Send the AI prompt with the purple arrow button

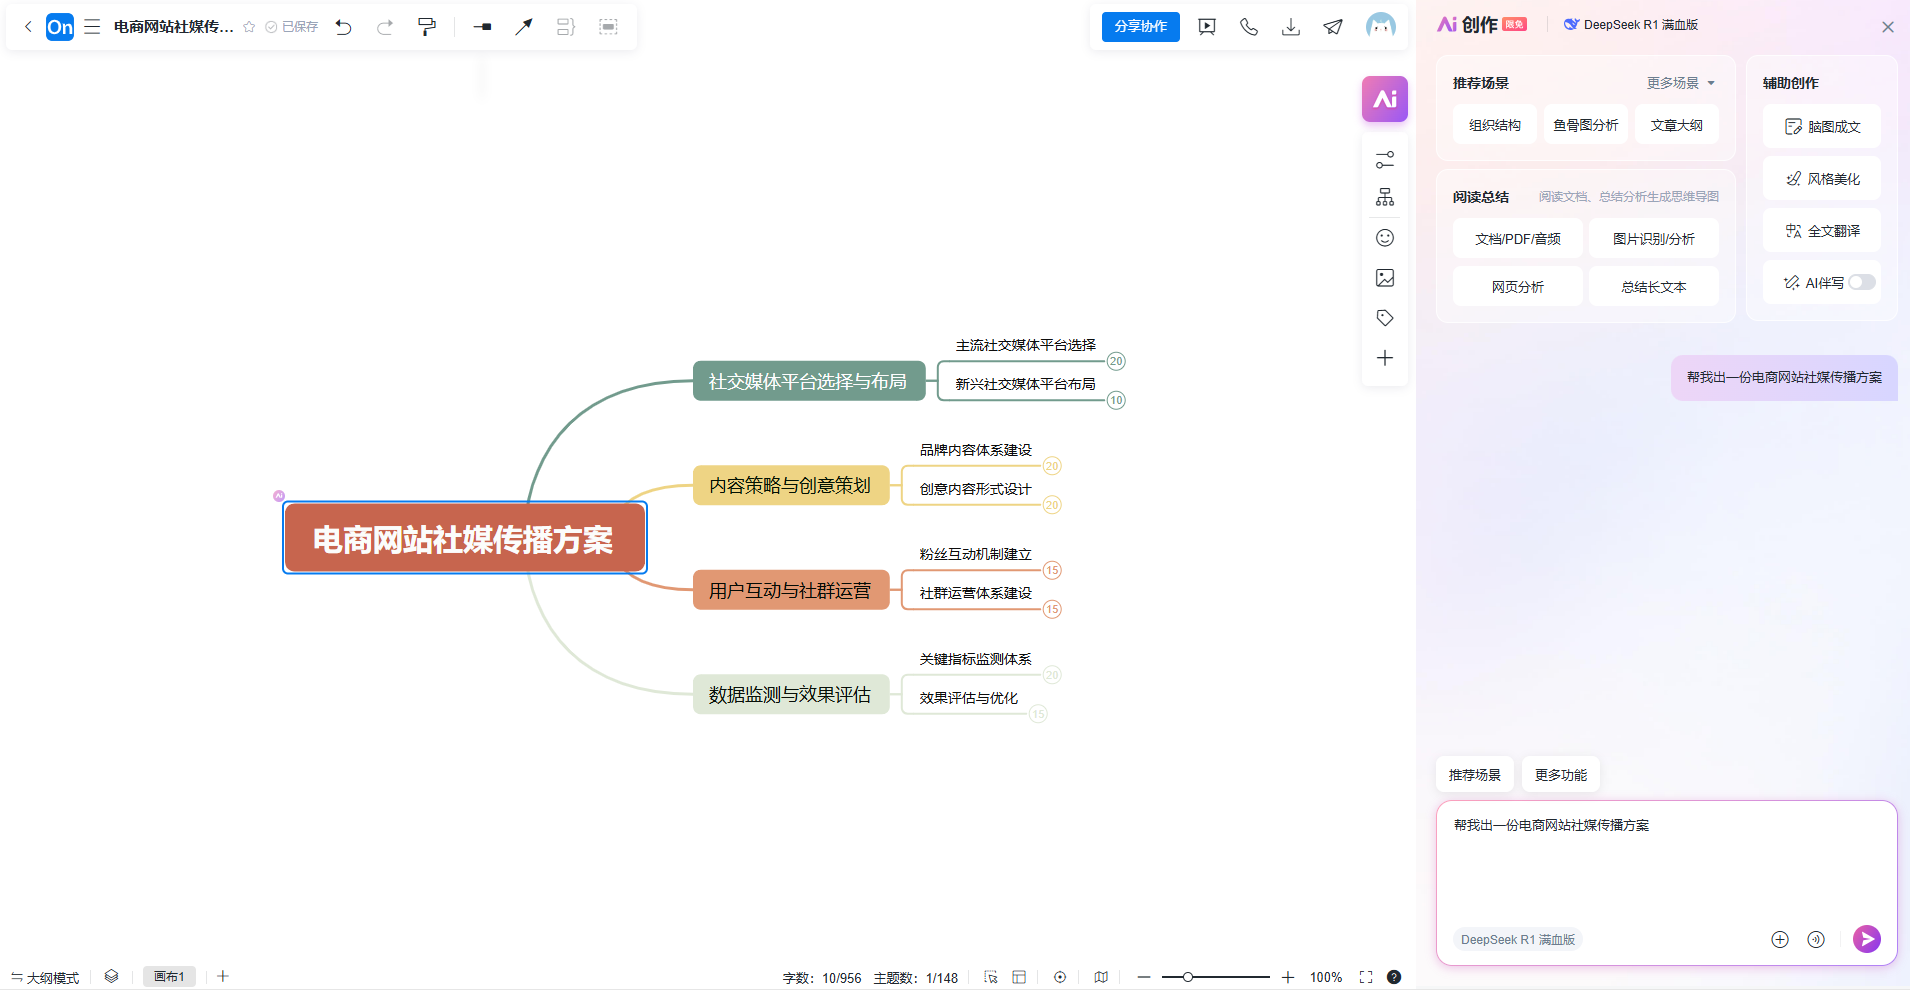pos(1866,938)
